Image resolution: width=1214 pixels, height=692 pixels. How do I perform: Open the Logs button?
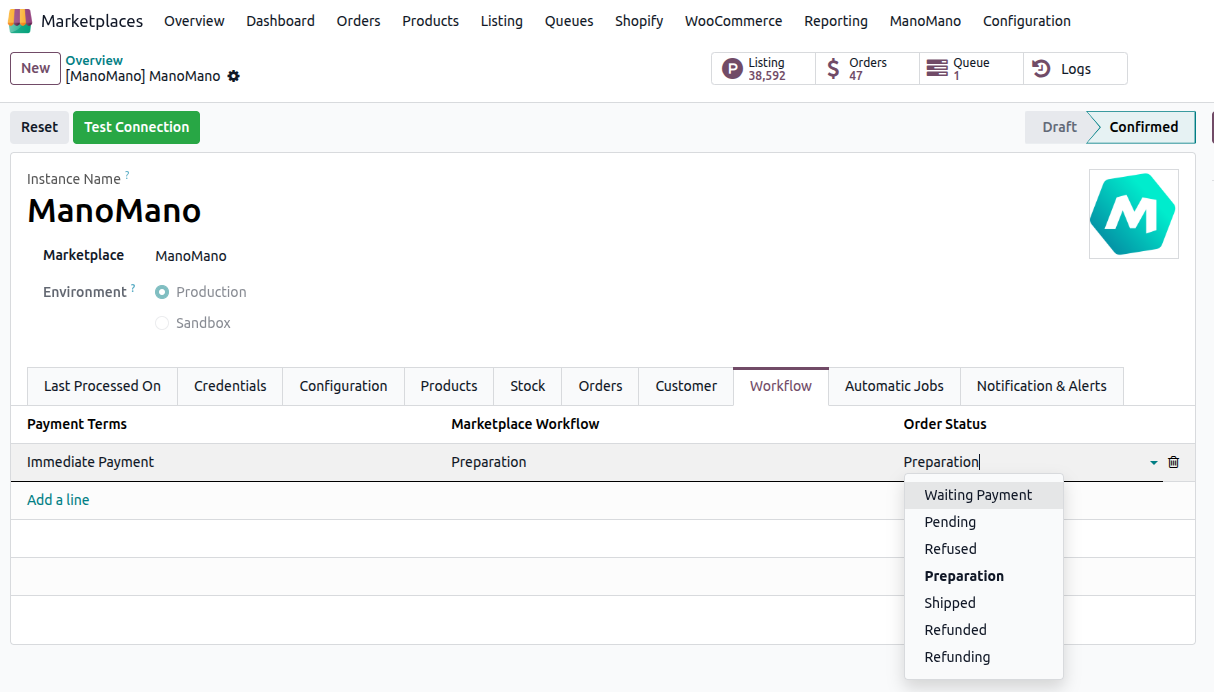coord(1075,69)
